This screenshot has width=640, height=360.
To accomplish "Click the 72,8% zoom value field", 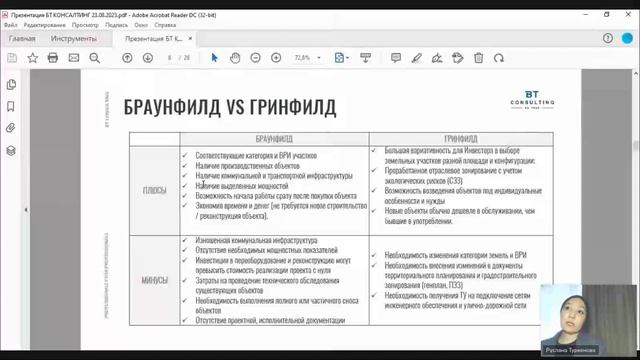I will pos(302,58).
